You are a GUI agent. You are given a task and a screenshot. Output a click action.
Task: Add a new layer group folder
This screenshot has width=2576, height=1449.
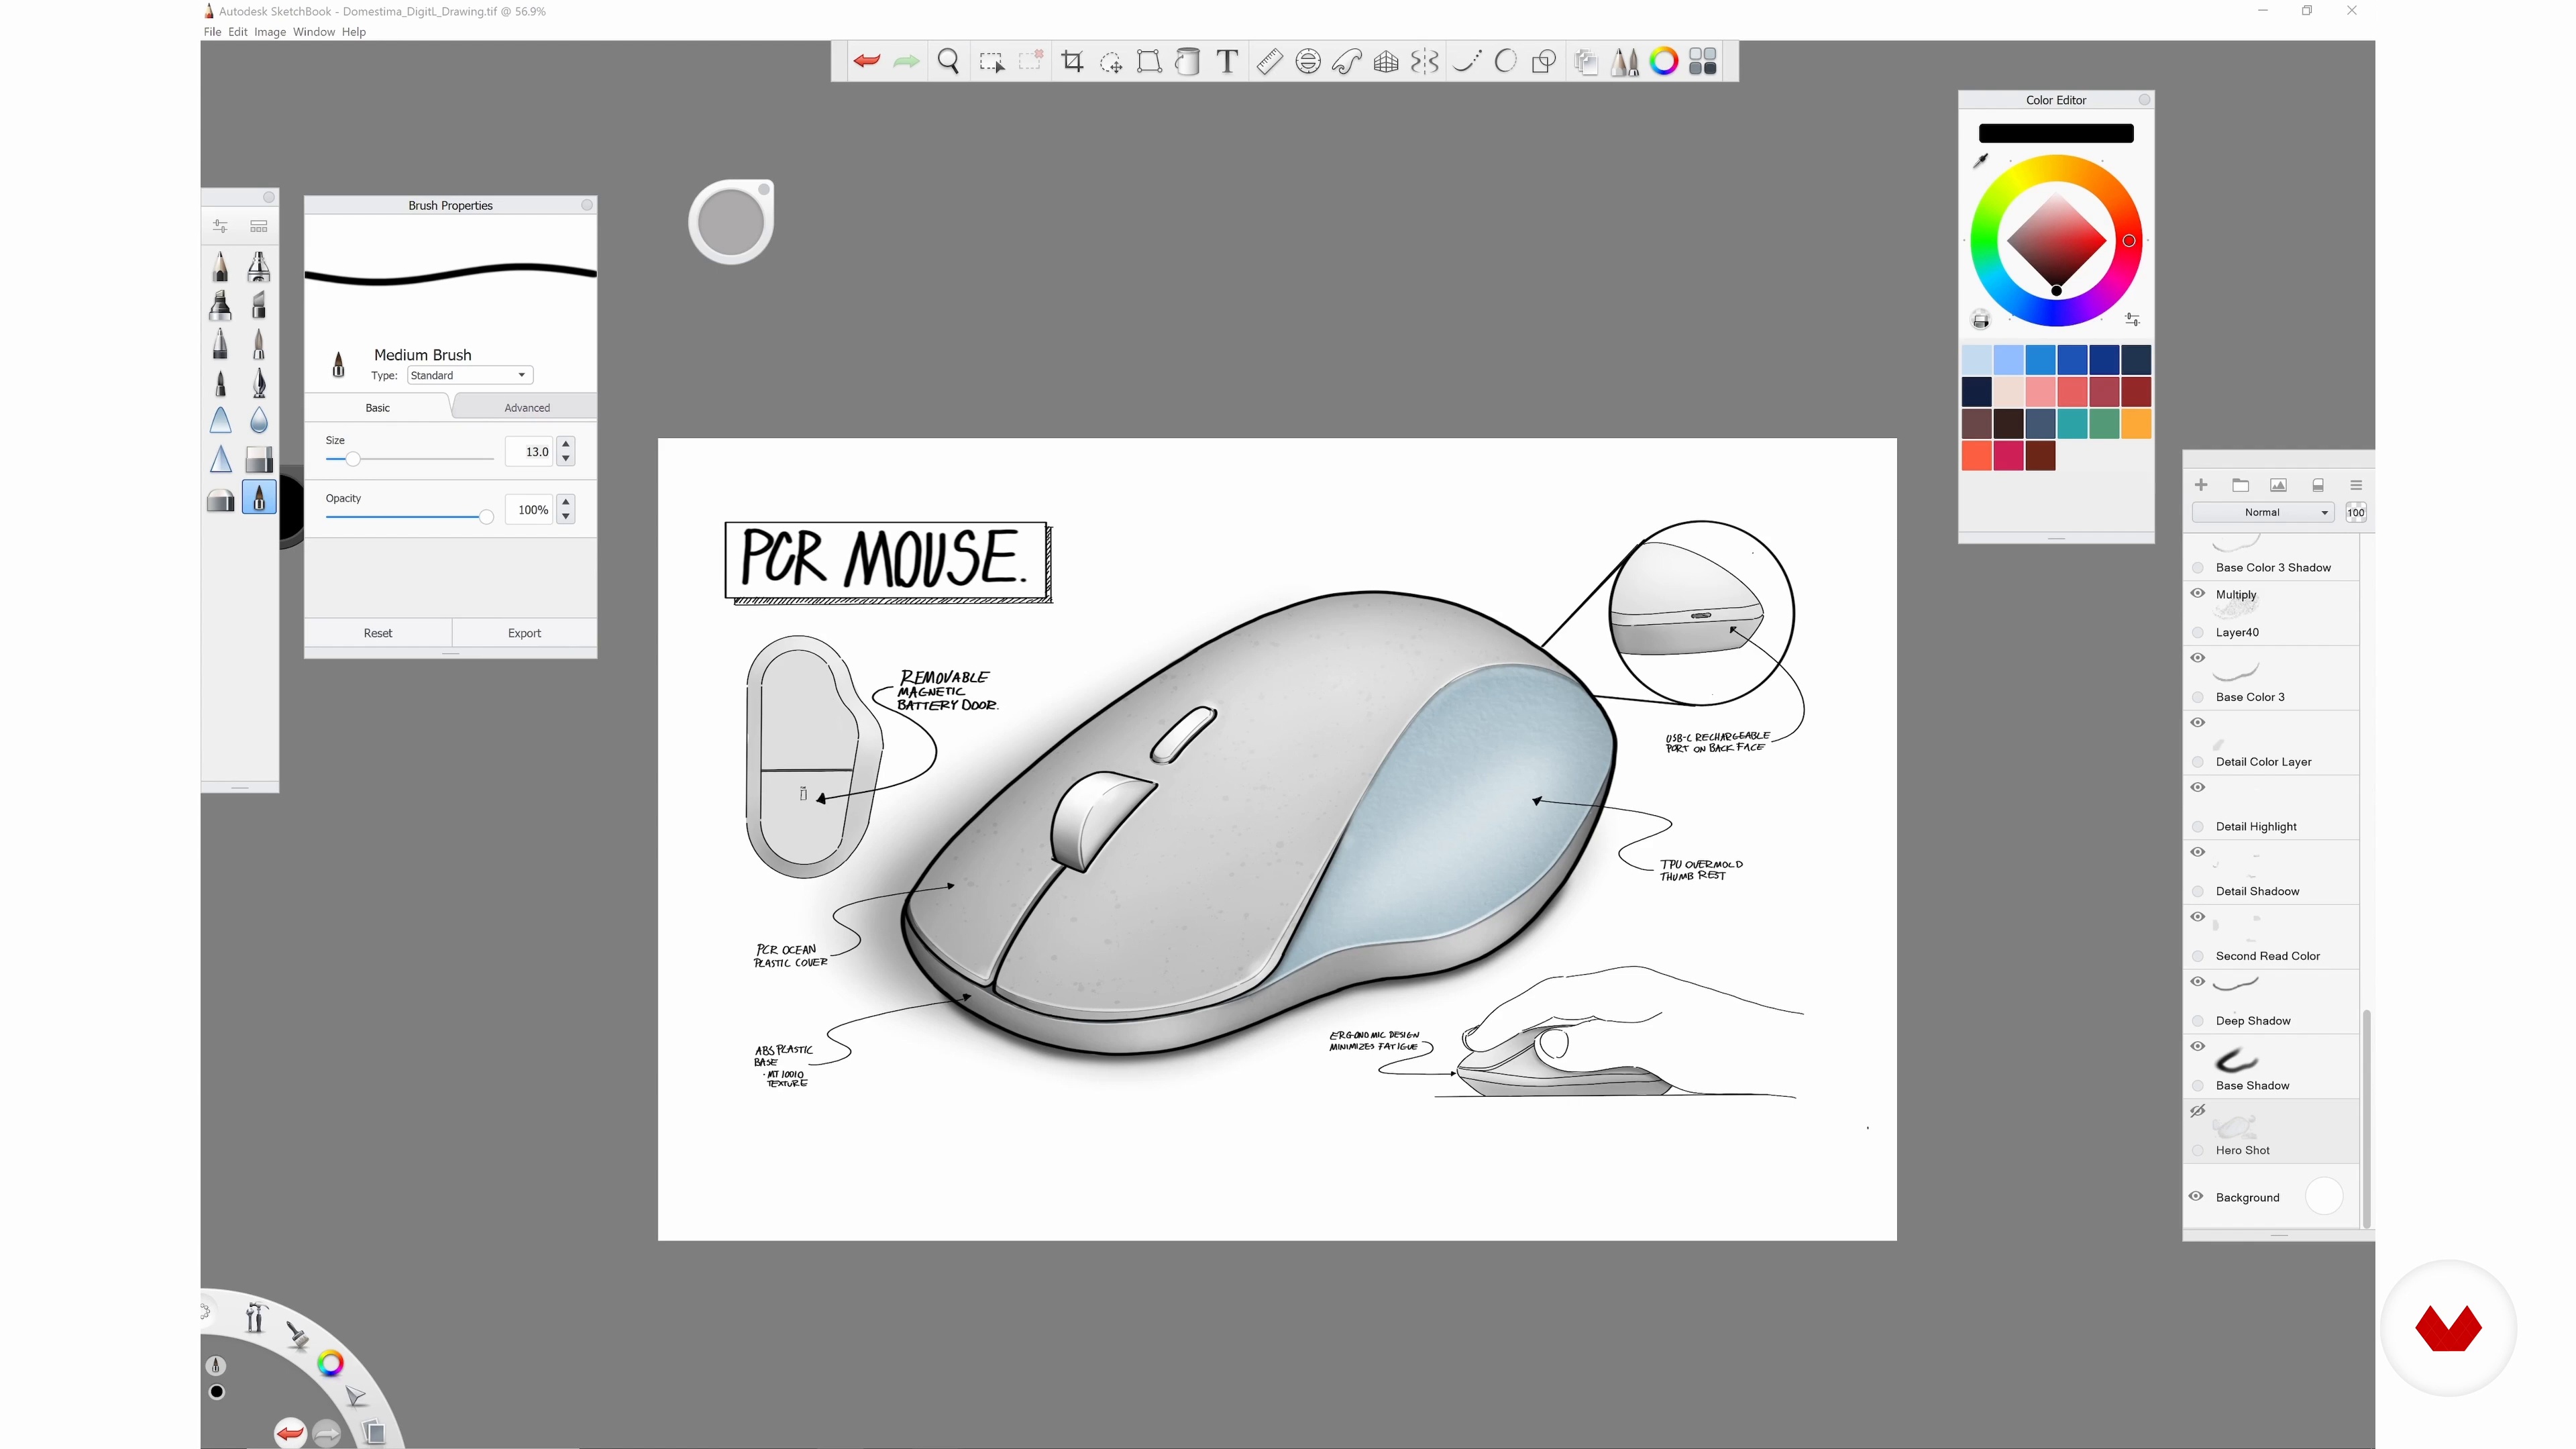point(2240,485)
